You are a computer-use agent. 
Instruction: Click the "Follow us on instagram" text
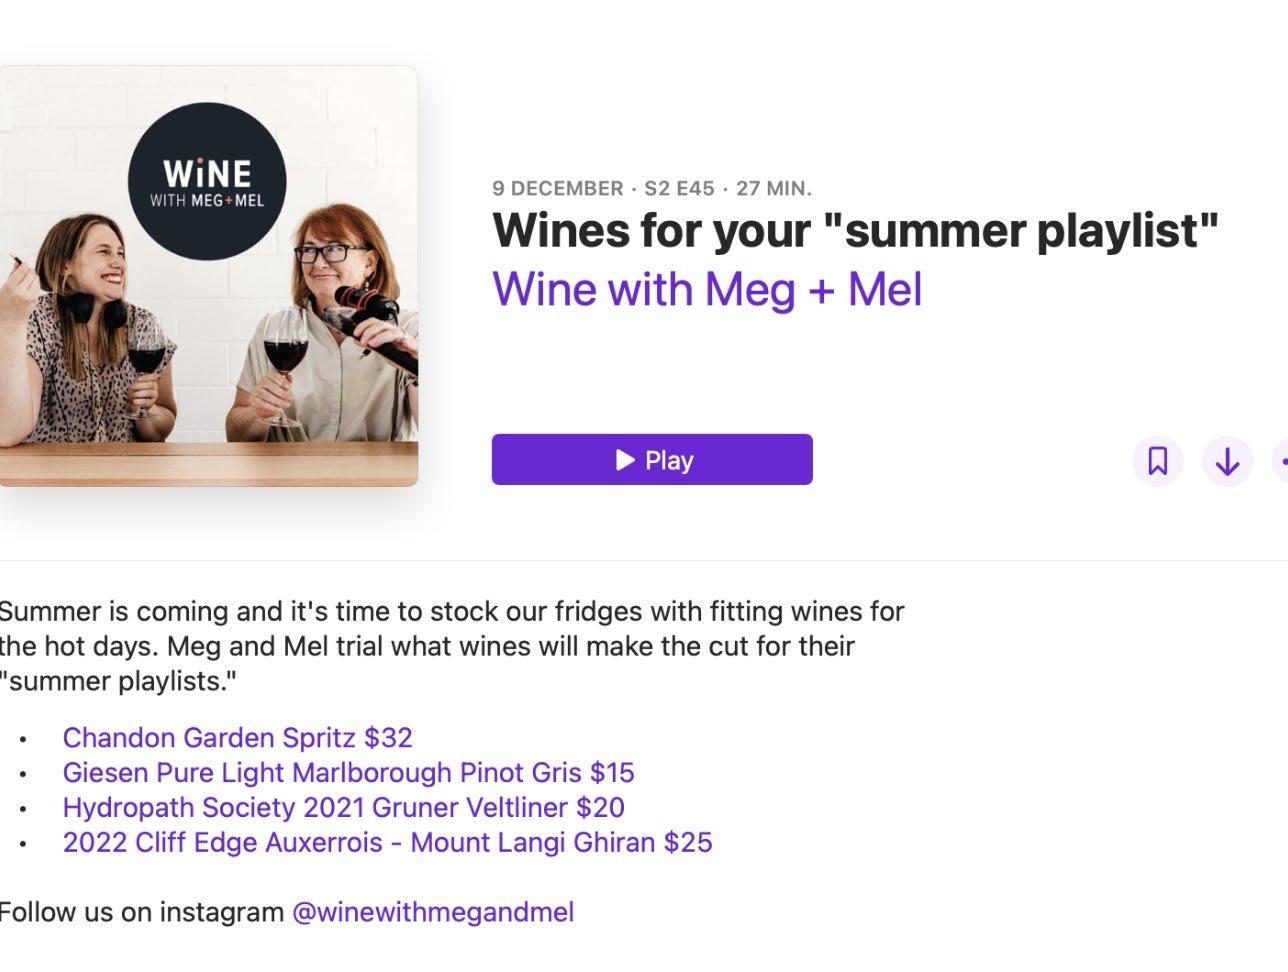point(141,913)
